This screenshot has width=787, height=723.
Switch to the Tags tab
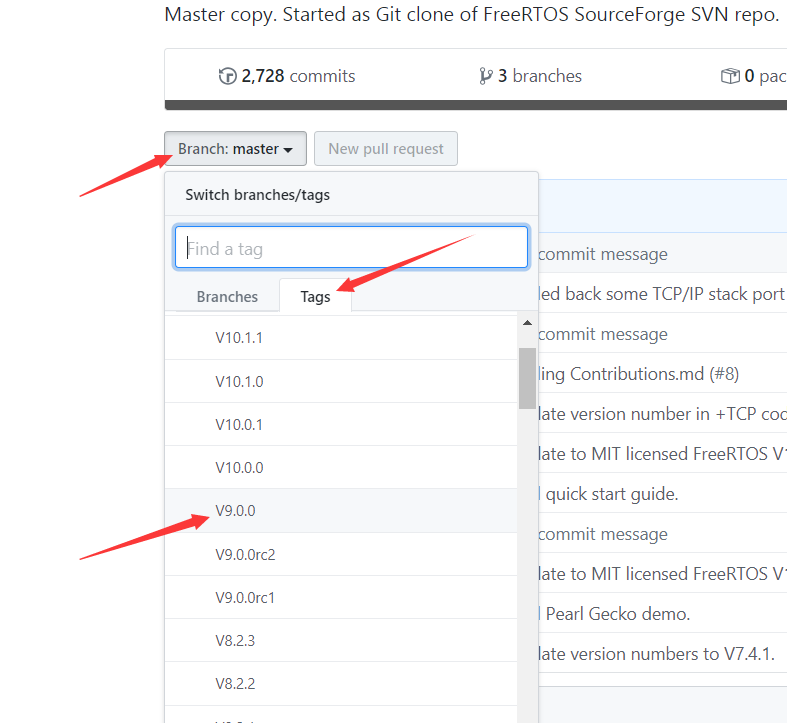[315, 297]
